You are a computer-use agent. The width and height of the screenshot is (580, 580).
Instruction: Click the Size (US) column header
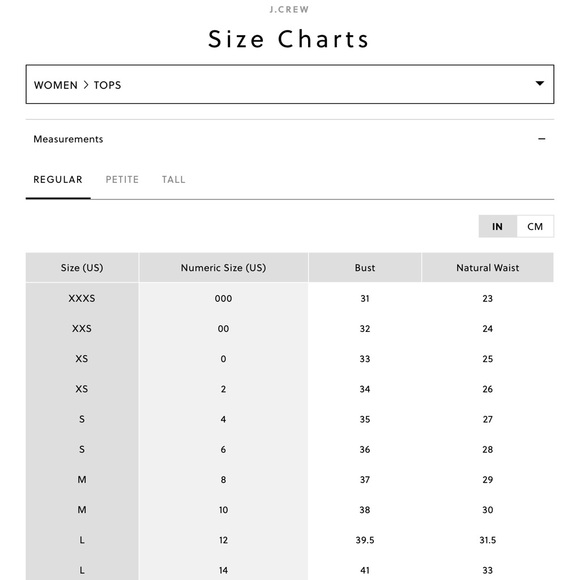point(82,268)
